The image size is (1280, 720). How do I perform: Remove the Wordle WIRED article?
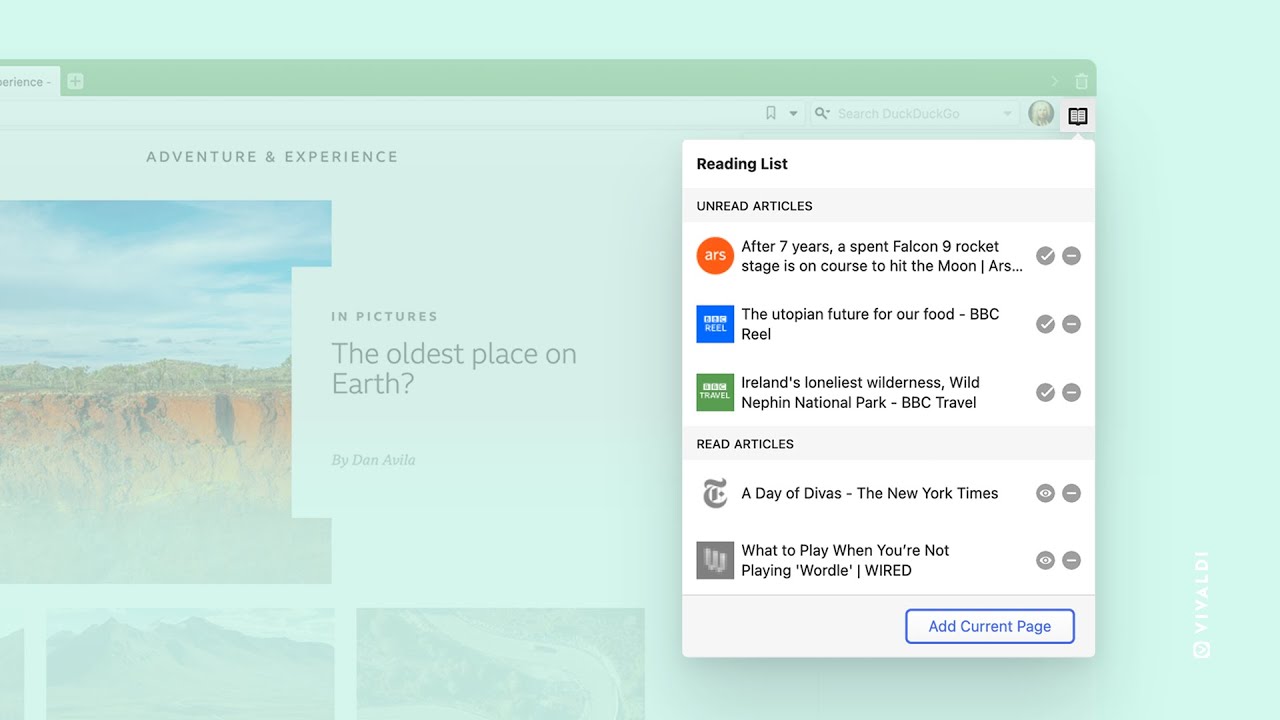(x=1071, y=560)
